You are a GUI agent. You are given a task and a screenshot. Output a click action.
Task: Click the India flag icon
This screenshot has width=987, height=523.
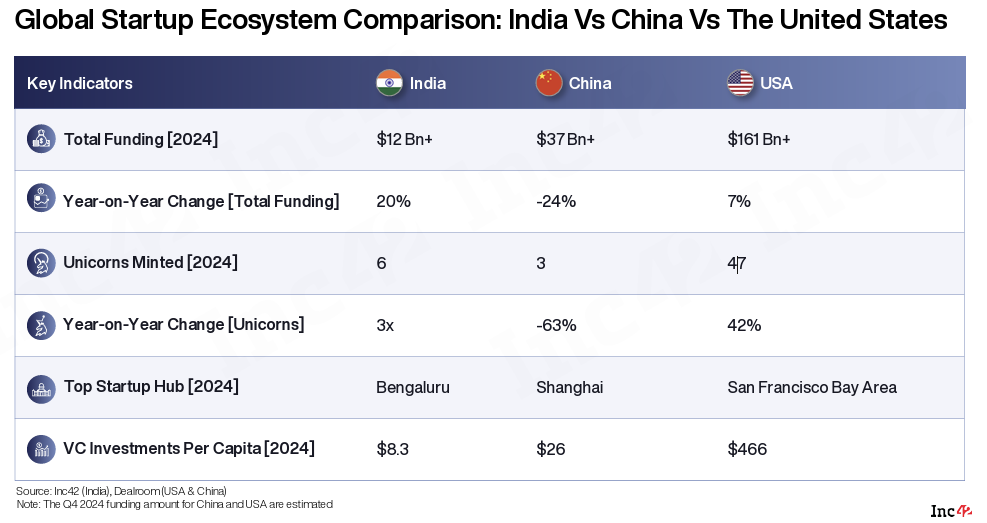[x=389, y=83]
